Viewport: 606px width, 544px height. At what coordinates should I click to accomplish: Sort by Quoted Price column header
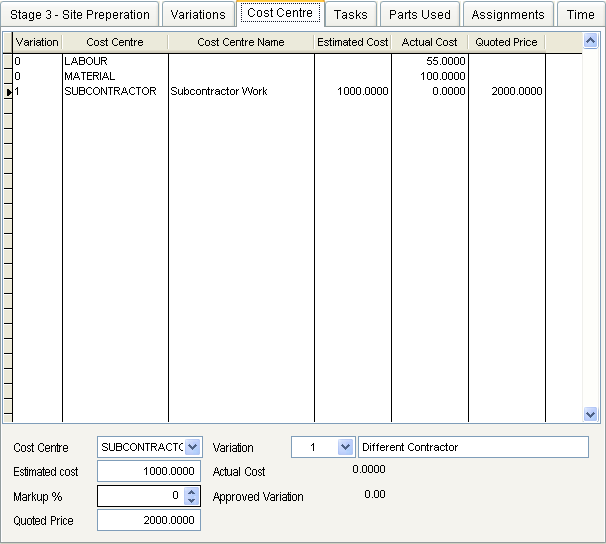coord(506,42)
